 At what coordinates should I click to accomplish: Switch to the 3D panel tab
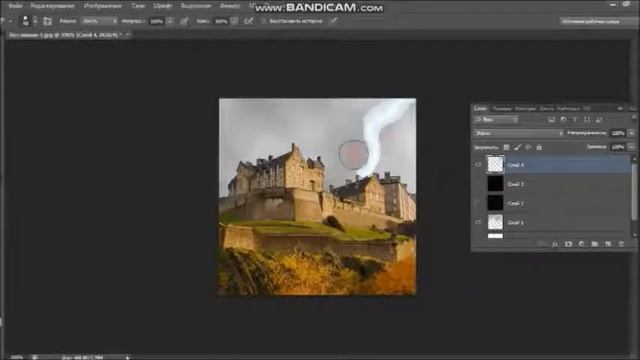click(587, 109)
